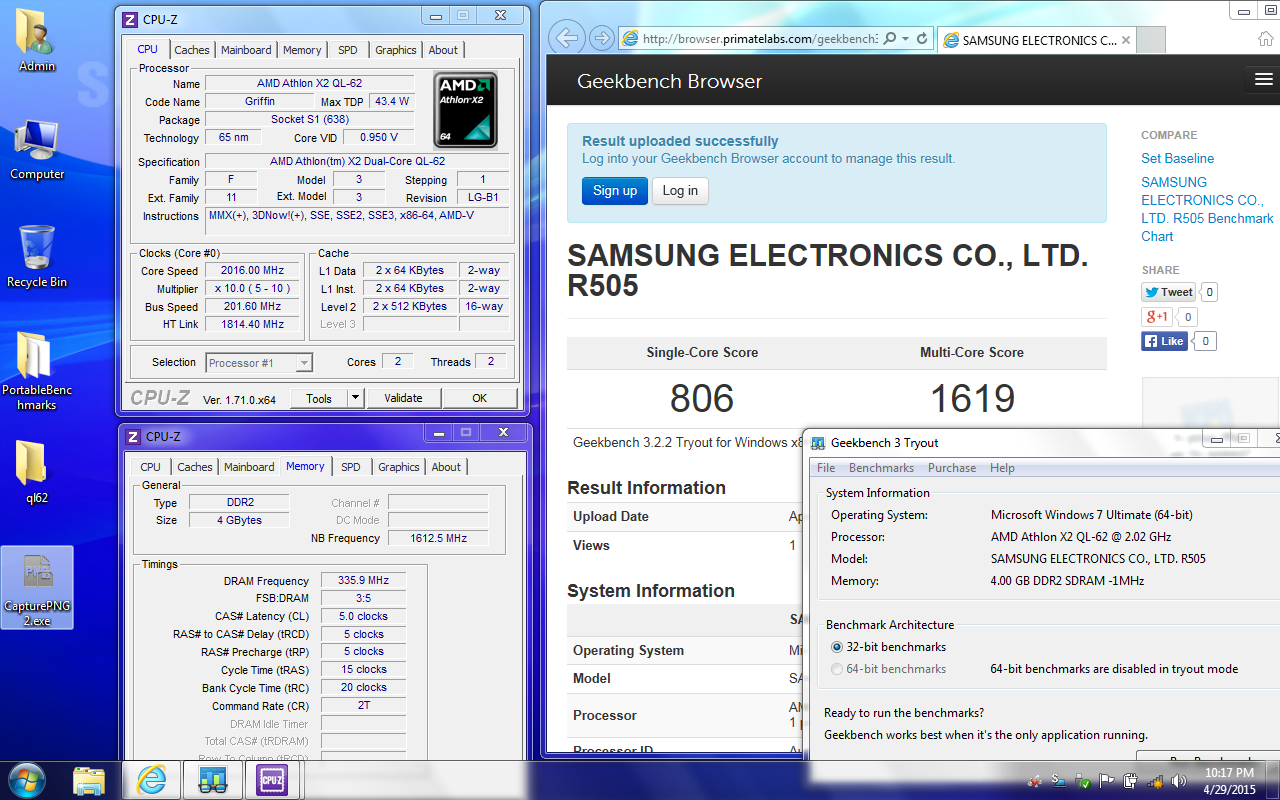Open the Tools dropdown arrow in CPU-Z
This screenshot has height=800, width=1280.
[x=355, y=398]
